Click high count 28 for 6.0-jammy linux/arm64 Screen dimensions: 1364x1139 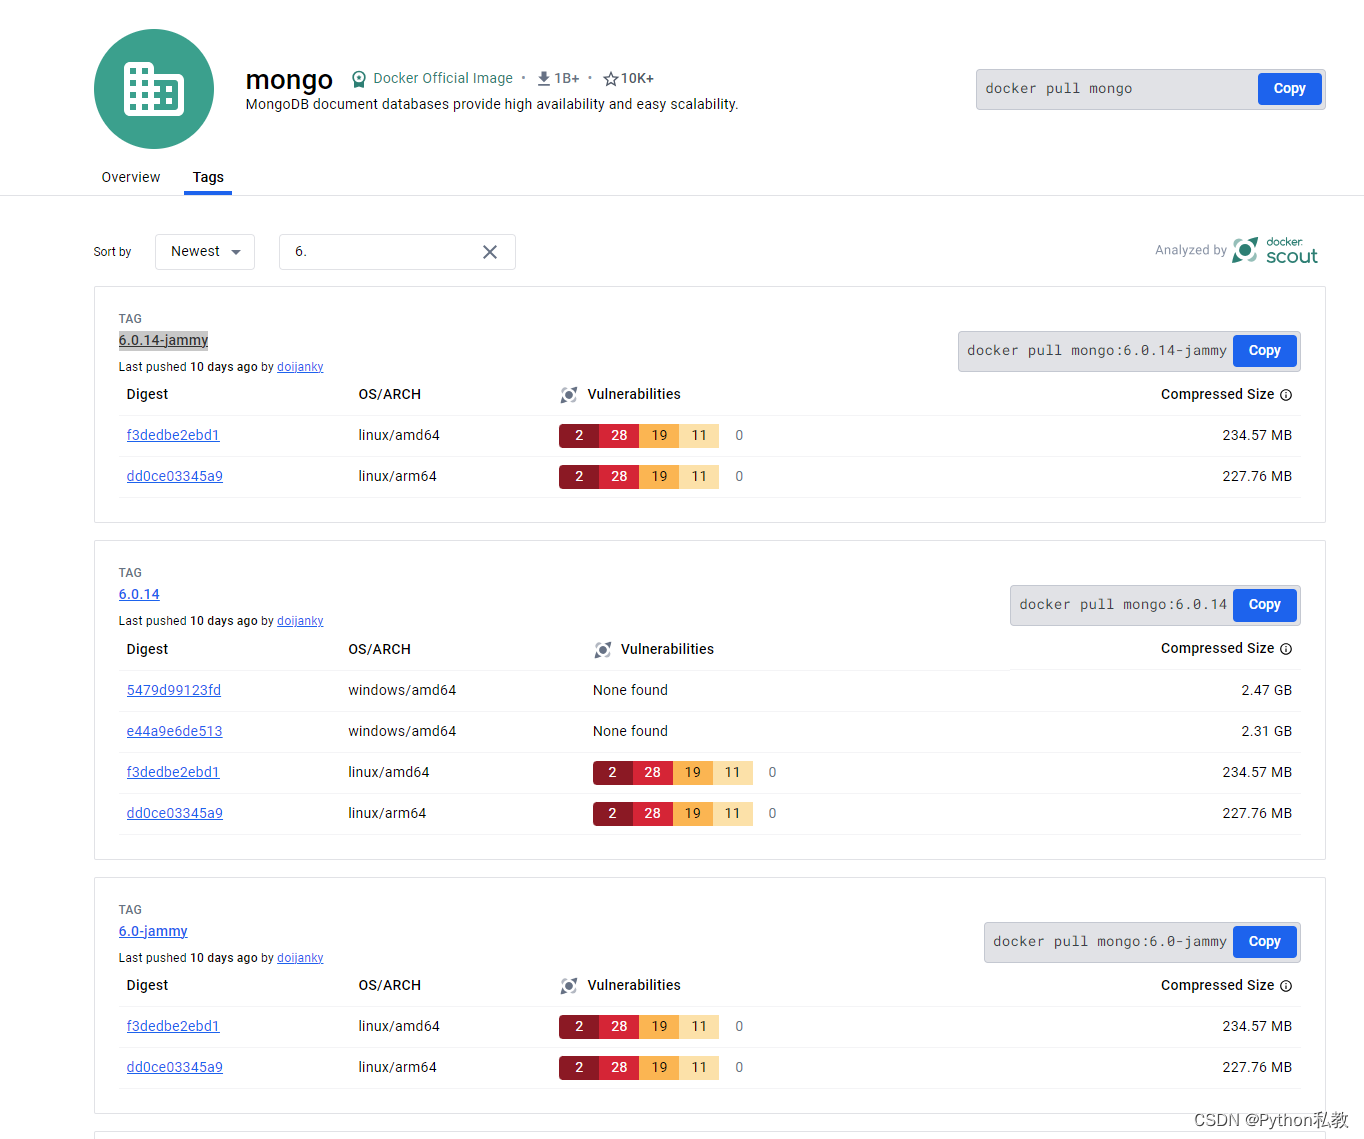[x=619, y=1067]
